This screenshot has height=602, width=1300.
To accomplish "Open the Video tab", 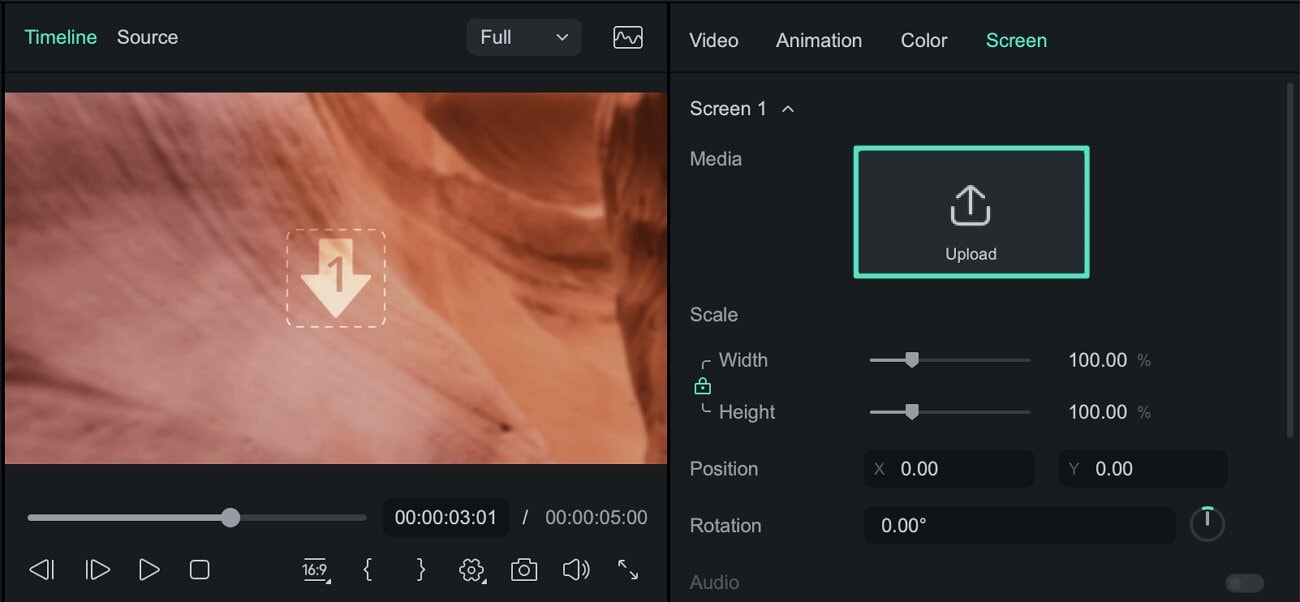I will [x=714, y=41].
